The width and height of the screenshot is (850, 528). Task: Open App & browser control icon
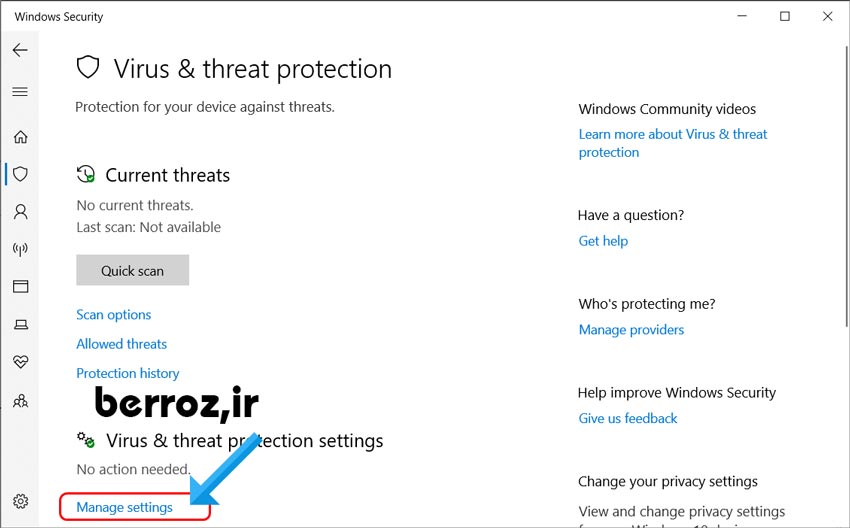click(20, 287)
